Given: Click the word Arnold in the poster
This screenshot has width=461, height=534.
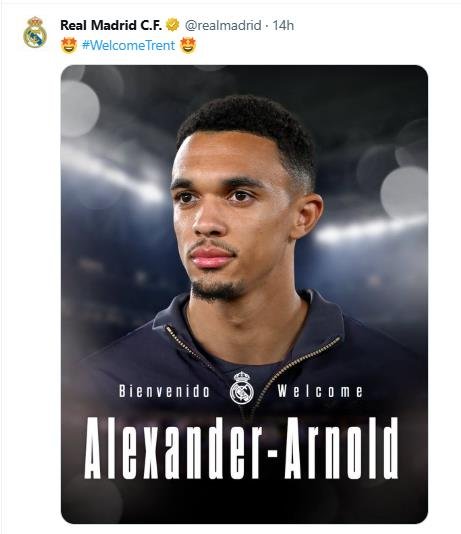Looking at the screenshot, I should pos(341,448).
